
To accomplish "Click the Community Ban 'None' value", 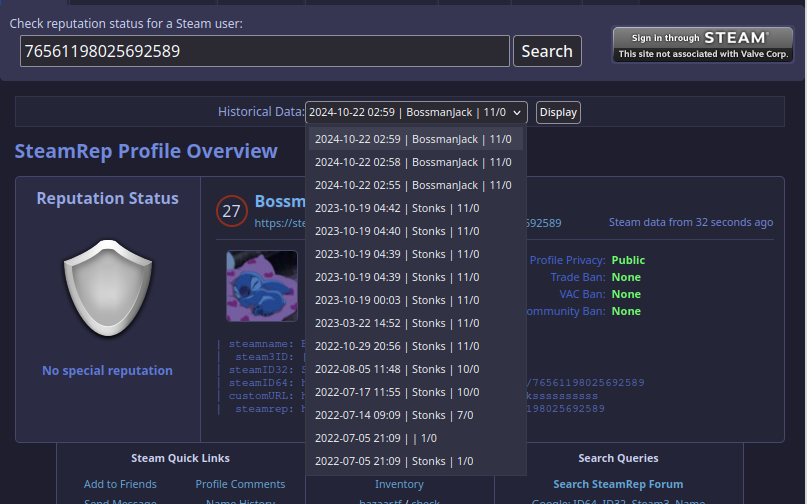I will pos(626,311).
